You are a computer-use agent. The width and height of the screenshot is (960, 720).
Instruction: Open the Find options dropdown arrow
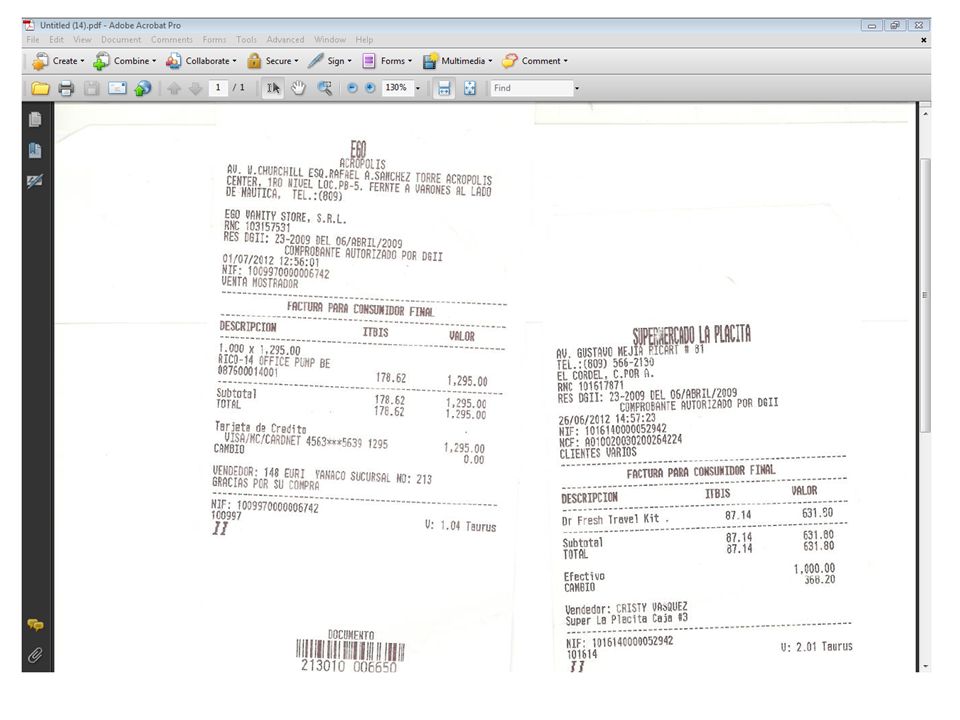click(577, 88)
